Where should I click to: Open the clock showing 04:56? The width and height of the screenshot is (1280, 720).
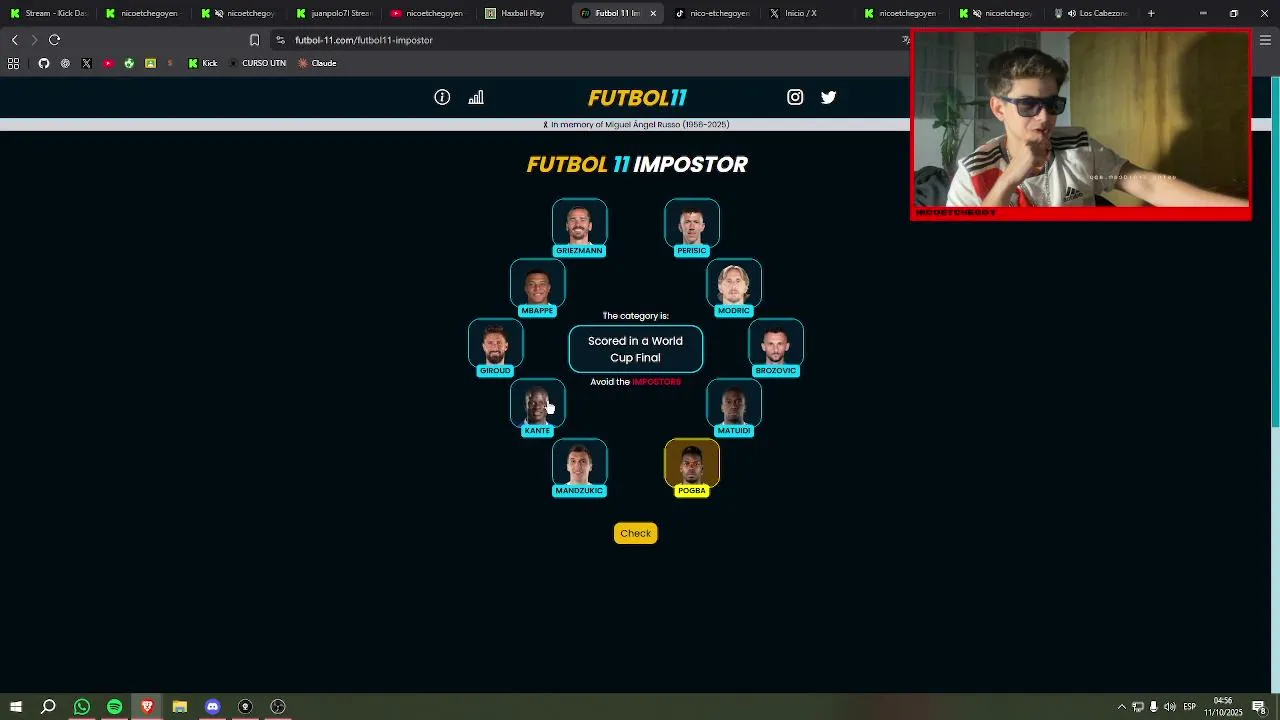pyautogui.click(x=1223, y=706)
